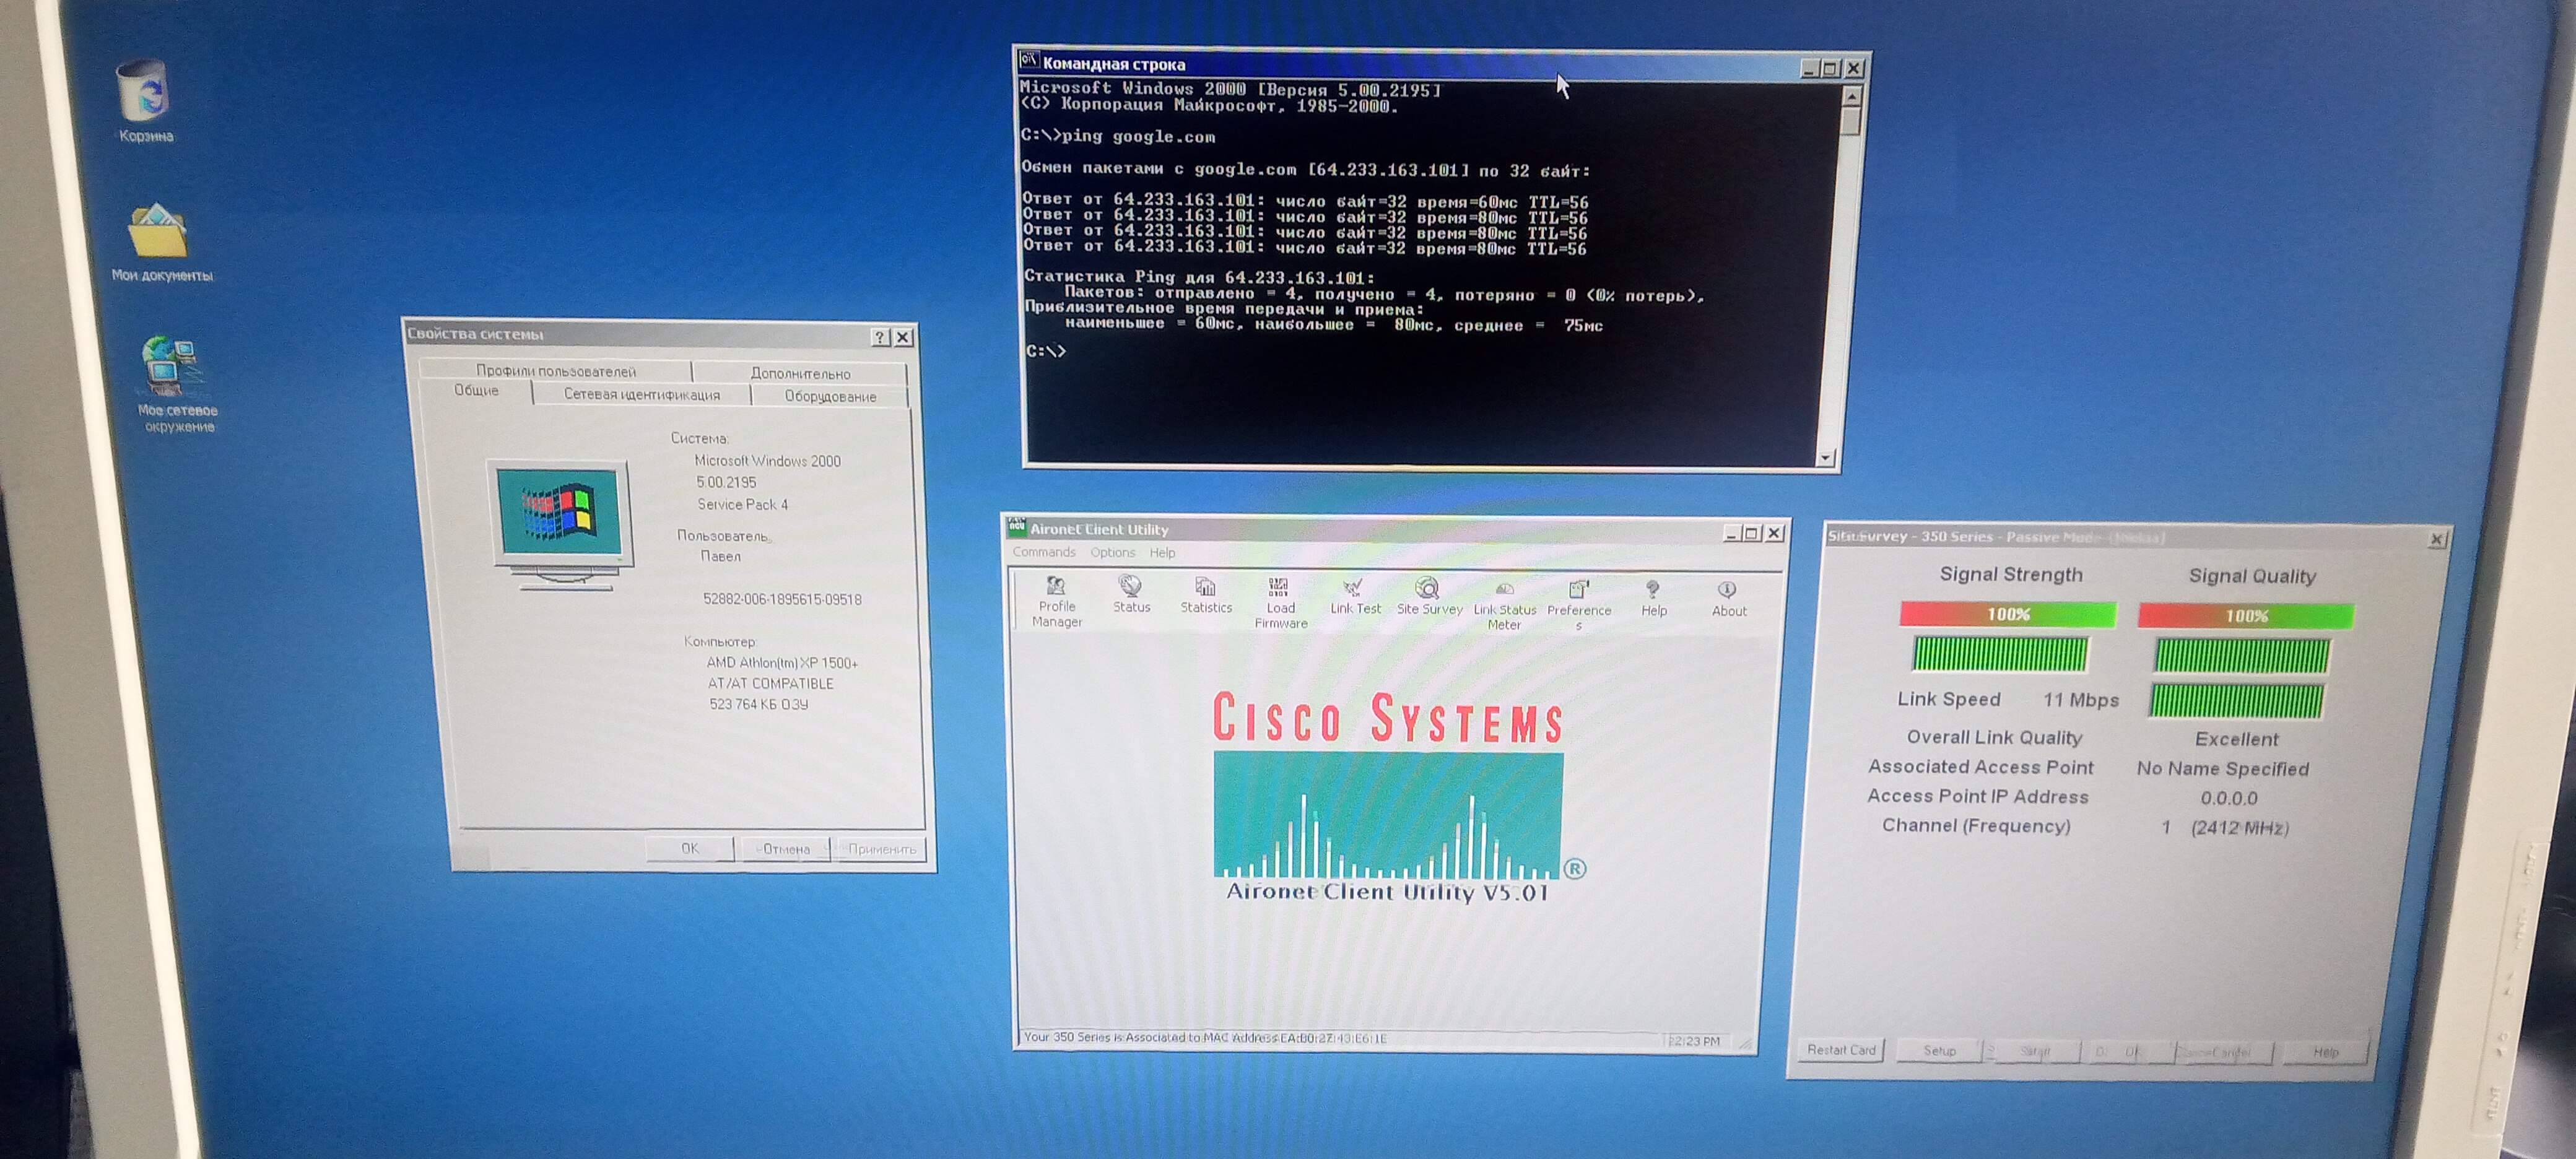Click the 'время=60мс' ping reply line
The height and width of the screenshot is (1159, 2576).
pos(1304,202)
